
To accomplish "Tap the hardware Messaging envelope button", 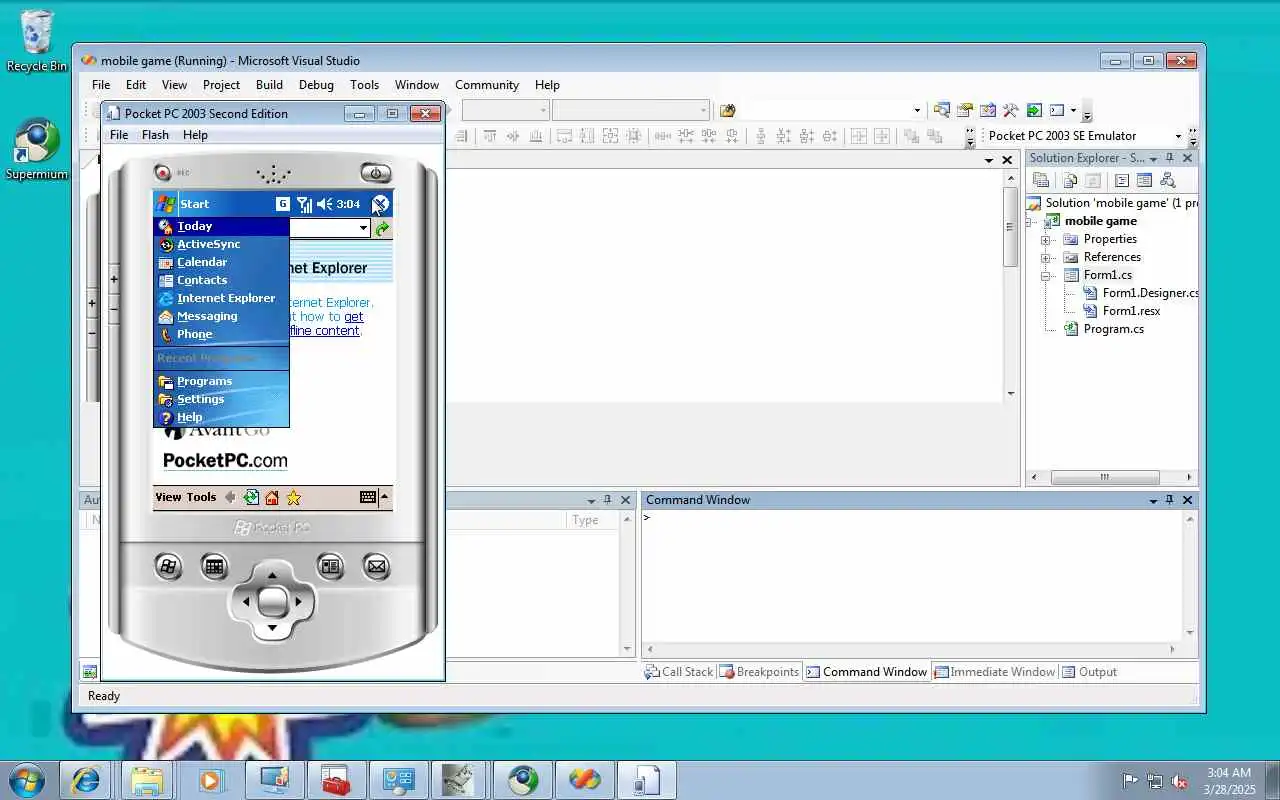I will pyautogui.click(x=377, y=567).
